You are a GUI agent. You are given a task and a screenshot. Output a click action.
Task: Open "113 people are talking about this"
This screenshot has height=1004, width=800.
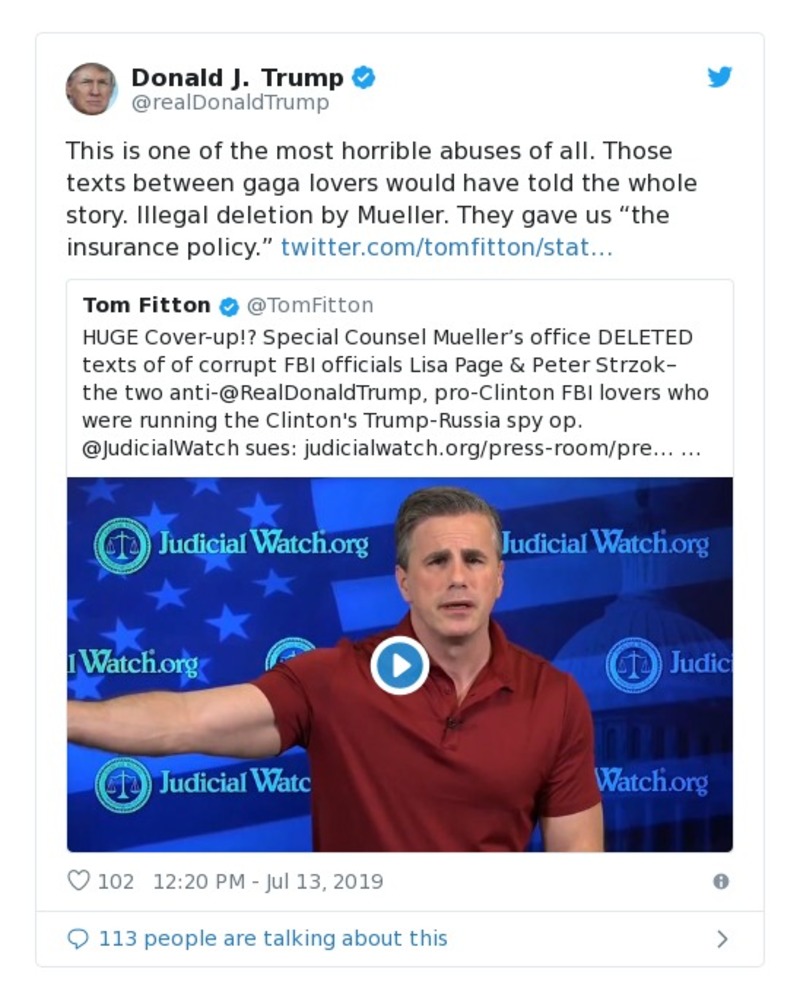click(272, 939)
